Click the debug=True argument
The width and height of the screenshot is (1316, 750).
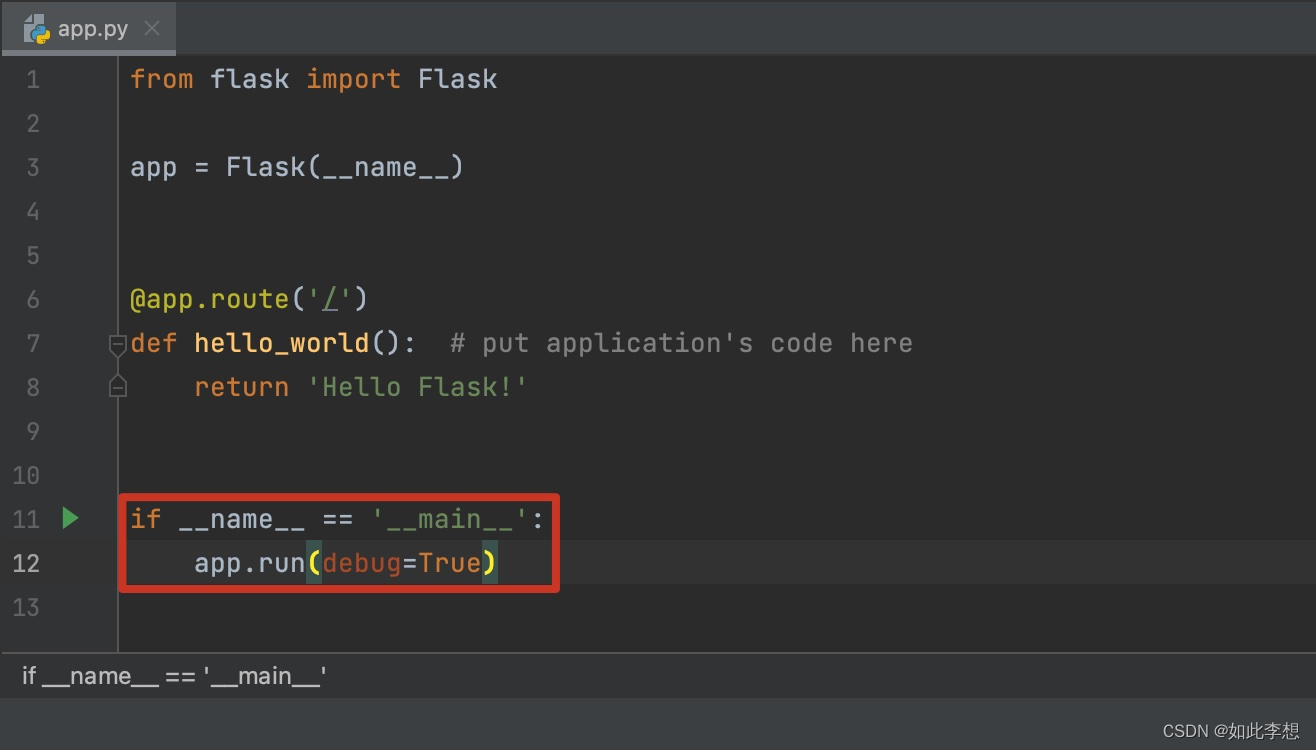pos(402,562)
